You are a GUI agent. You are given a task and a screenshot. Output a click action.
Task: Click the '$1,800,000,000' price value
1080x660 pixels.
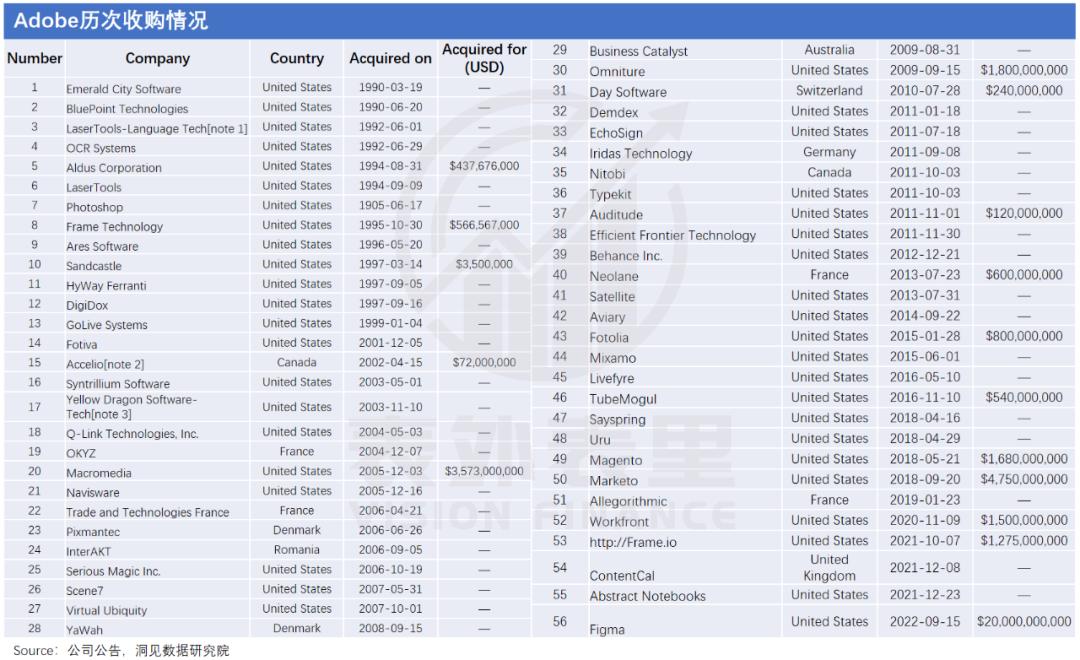(1024, 70)
